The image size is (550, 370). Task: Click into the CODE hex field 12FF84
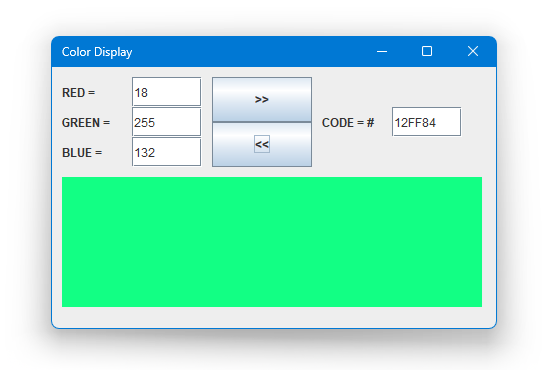click(x=427, y=122)
